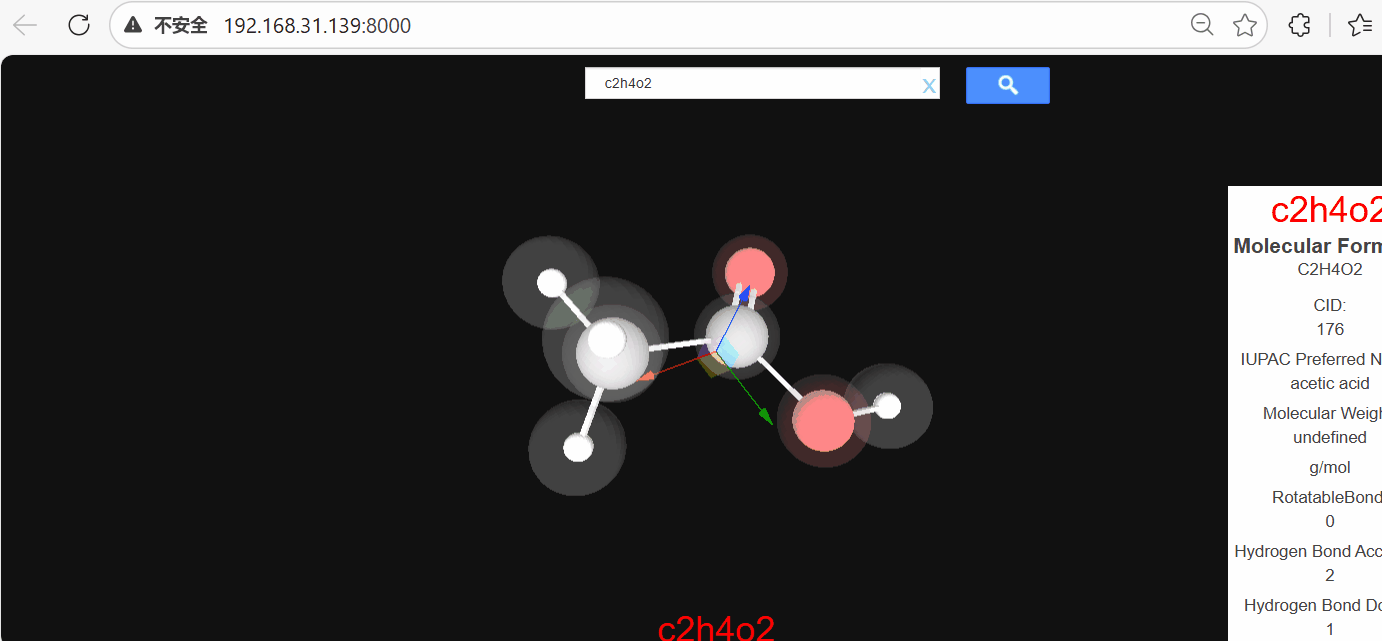Click the red axis arrow tip

pyautogui.click(x=647, y=376)
